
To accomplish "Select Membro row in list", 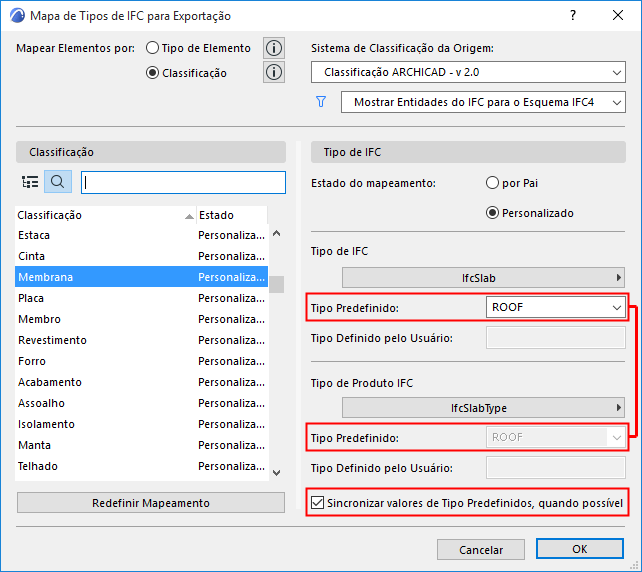I will point(142,319).
